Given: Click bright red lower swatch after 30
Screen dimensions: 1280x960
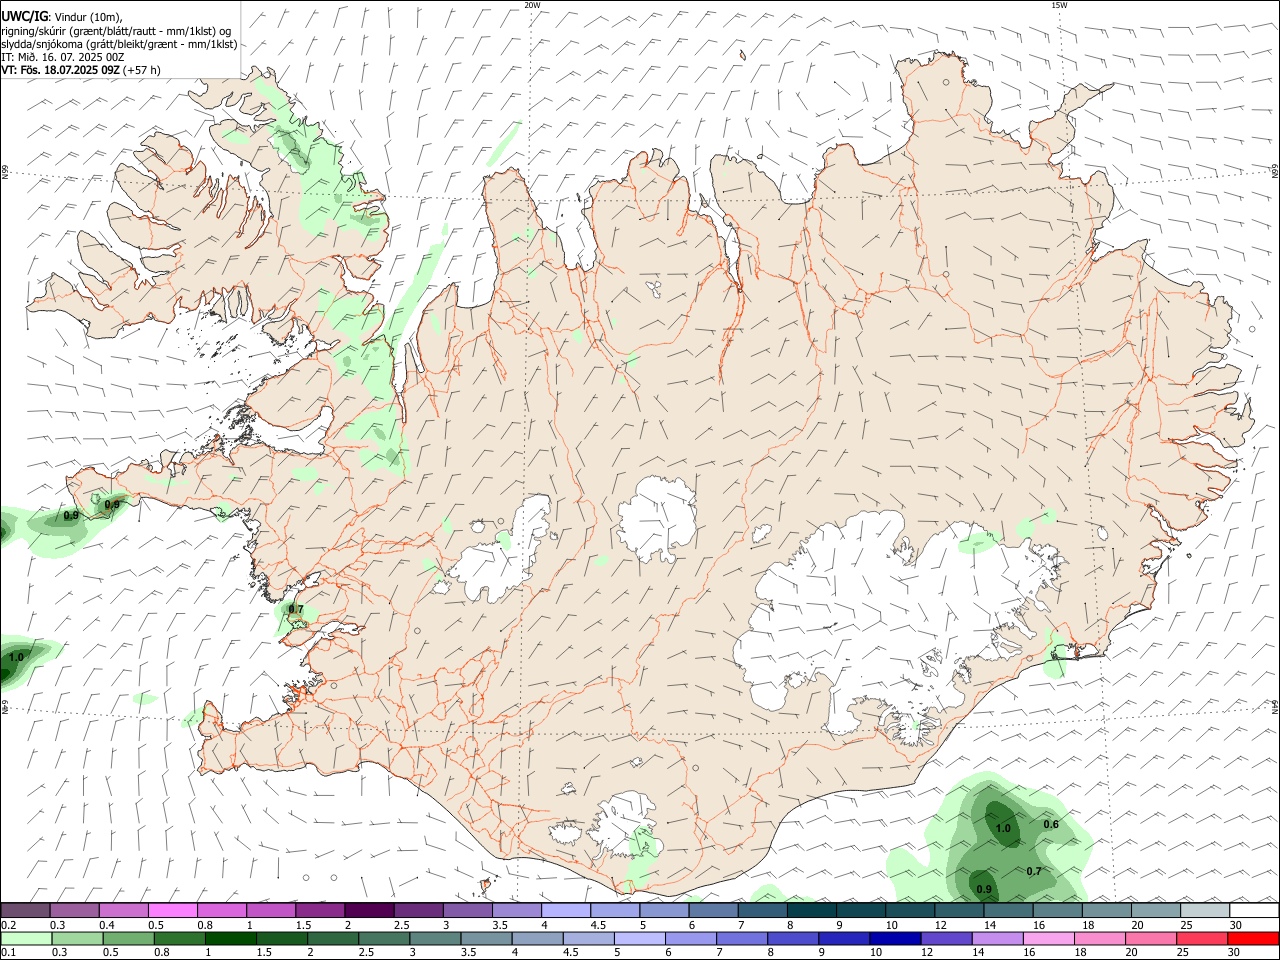Looking at the screenshot, I should click(x=1256, y=938).
